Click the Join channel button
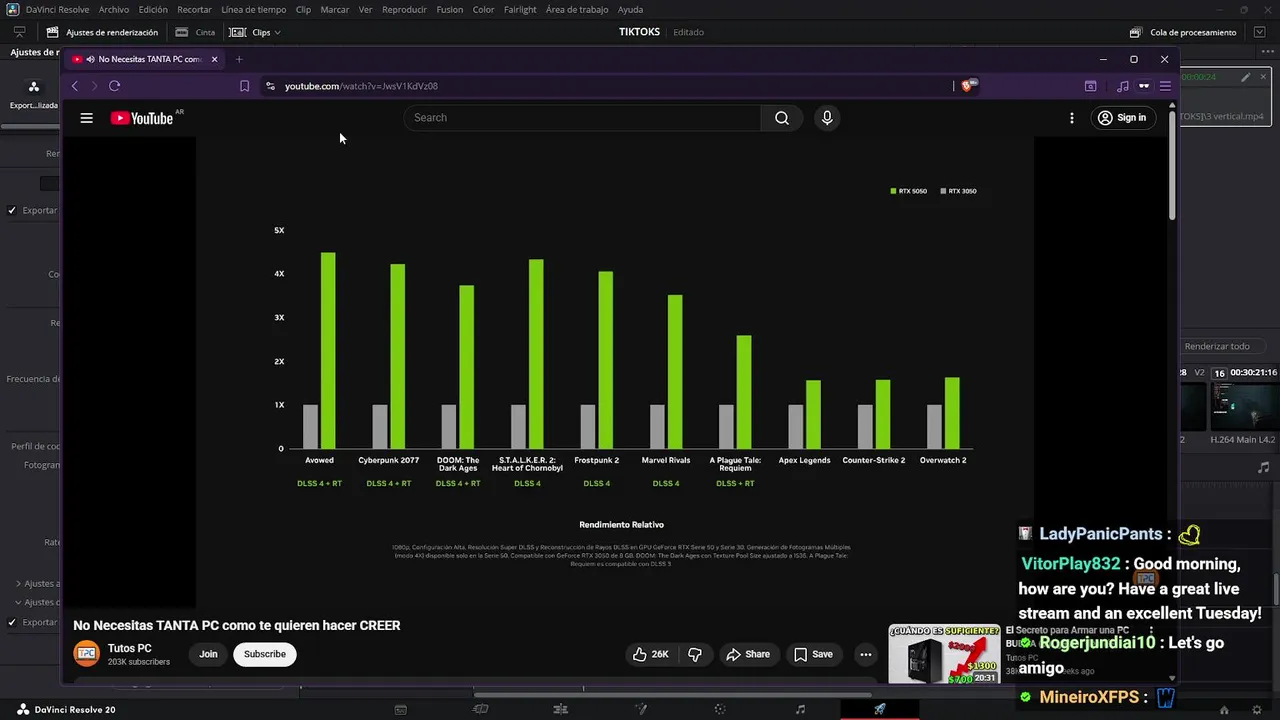The height and width of the screenshot is (720, 1280). click(208, 654)
